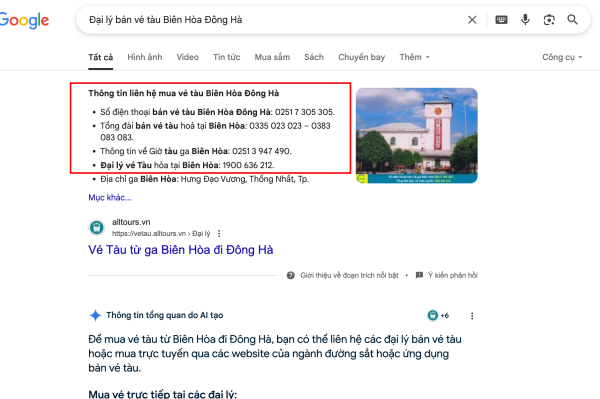Open the Công cụ tools dropdown
This screenshot has height=399, width=600.
(562, 57)
